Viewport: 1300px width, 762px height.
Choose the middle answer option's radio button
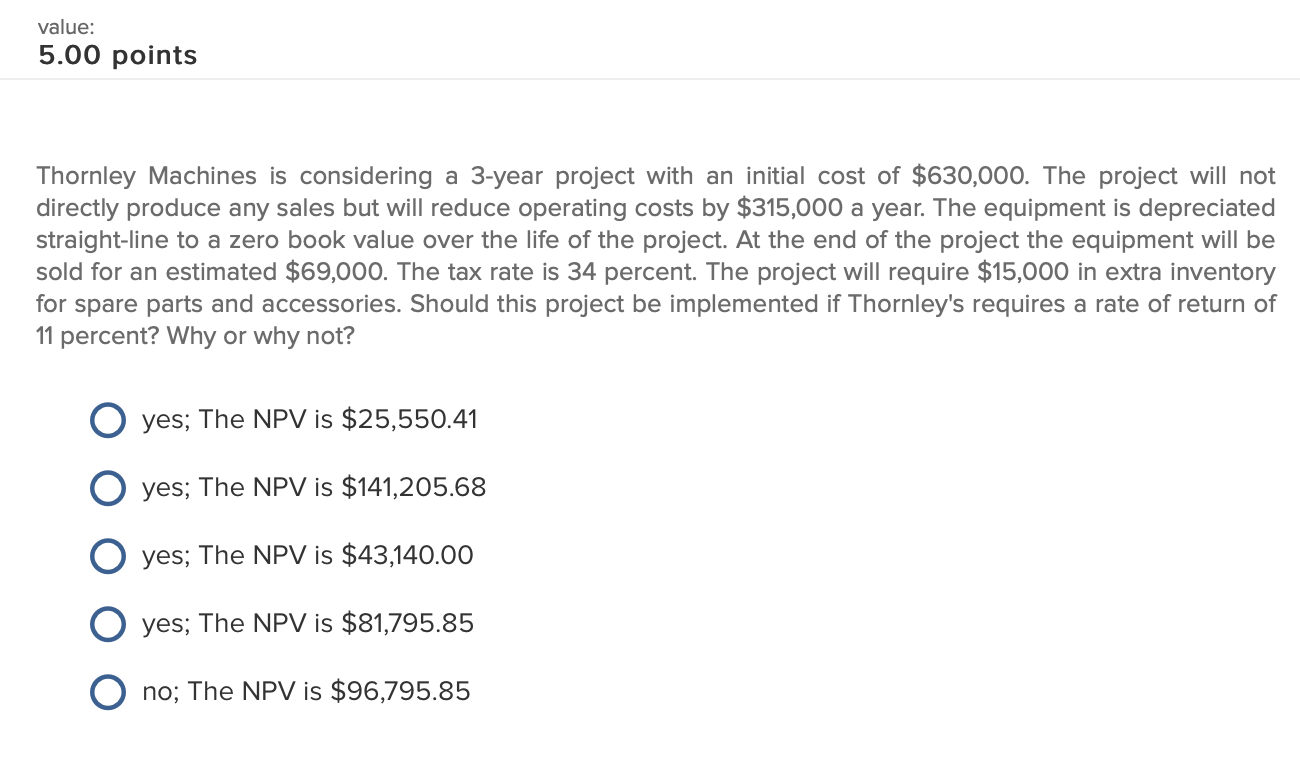coord(107,556)
